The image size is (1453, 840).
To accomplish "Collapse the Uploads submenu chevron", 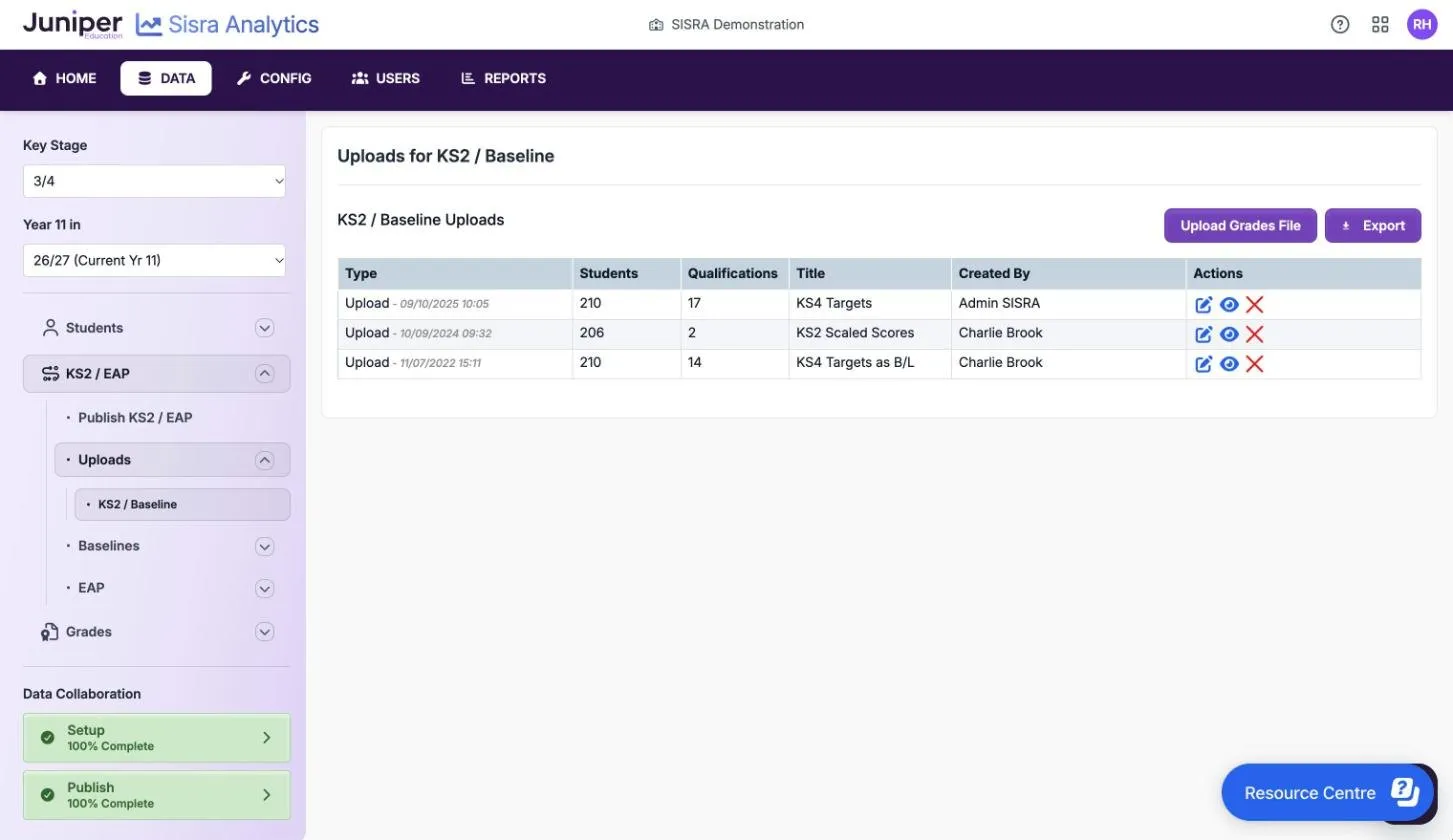I will coord(264,460).
